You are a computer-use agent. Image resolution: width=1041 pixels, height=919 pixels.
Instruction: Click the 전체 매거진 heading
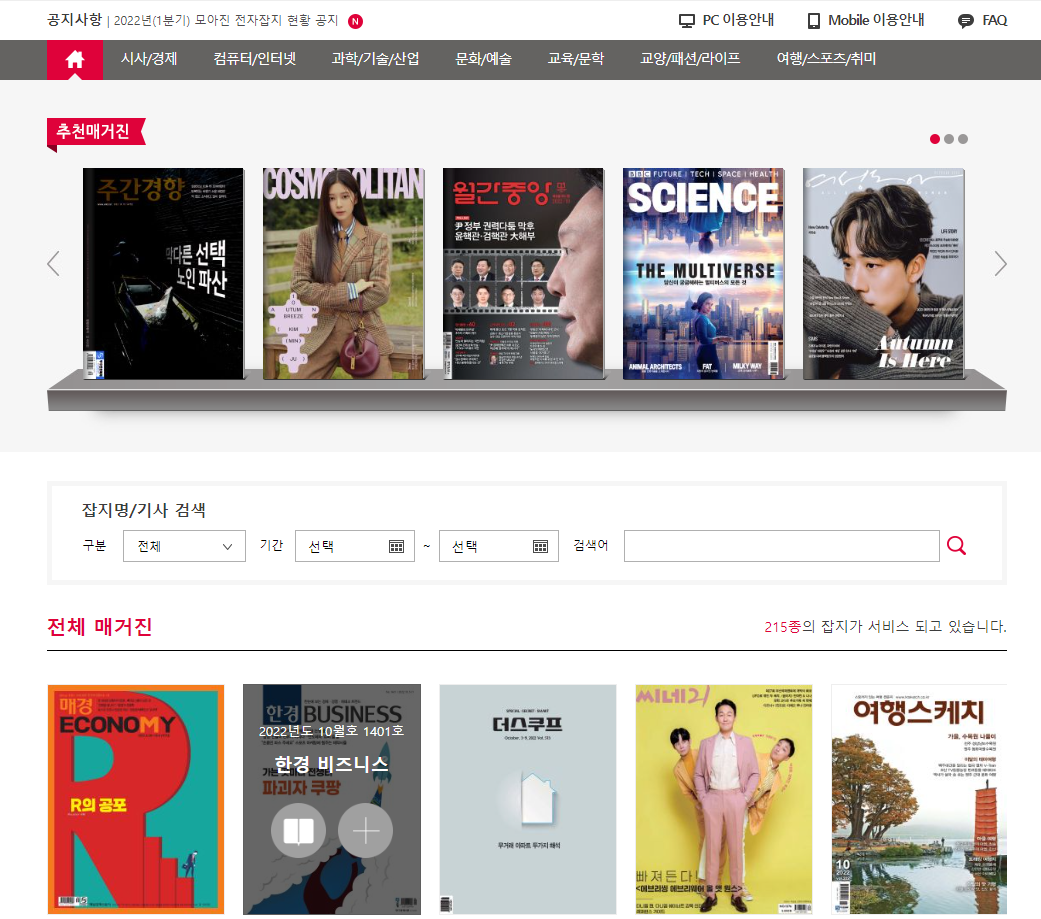(100, 626)
